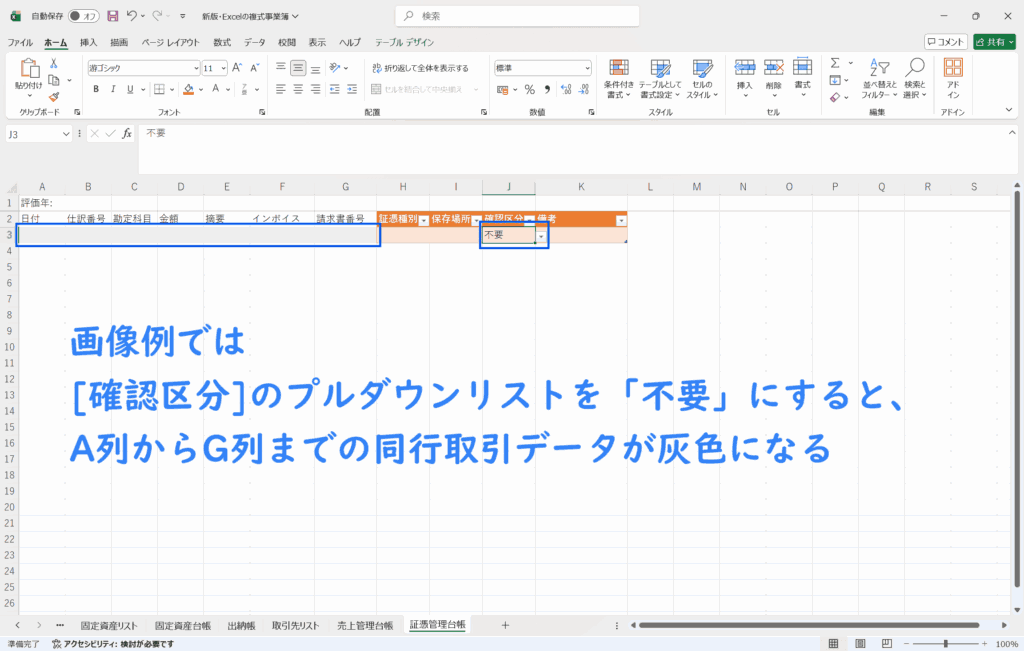The width and height of the screenshot is (1024, 651).
Task: Click the Cut scissors icon
Action: click(54, 64)
